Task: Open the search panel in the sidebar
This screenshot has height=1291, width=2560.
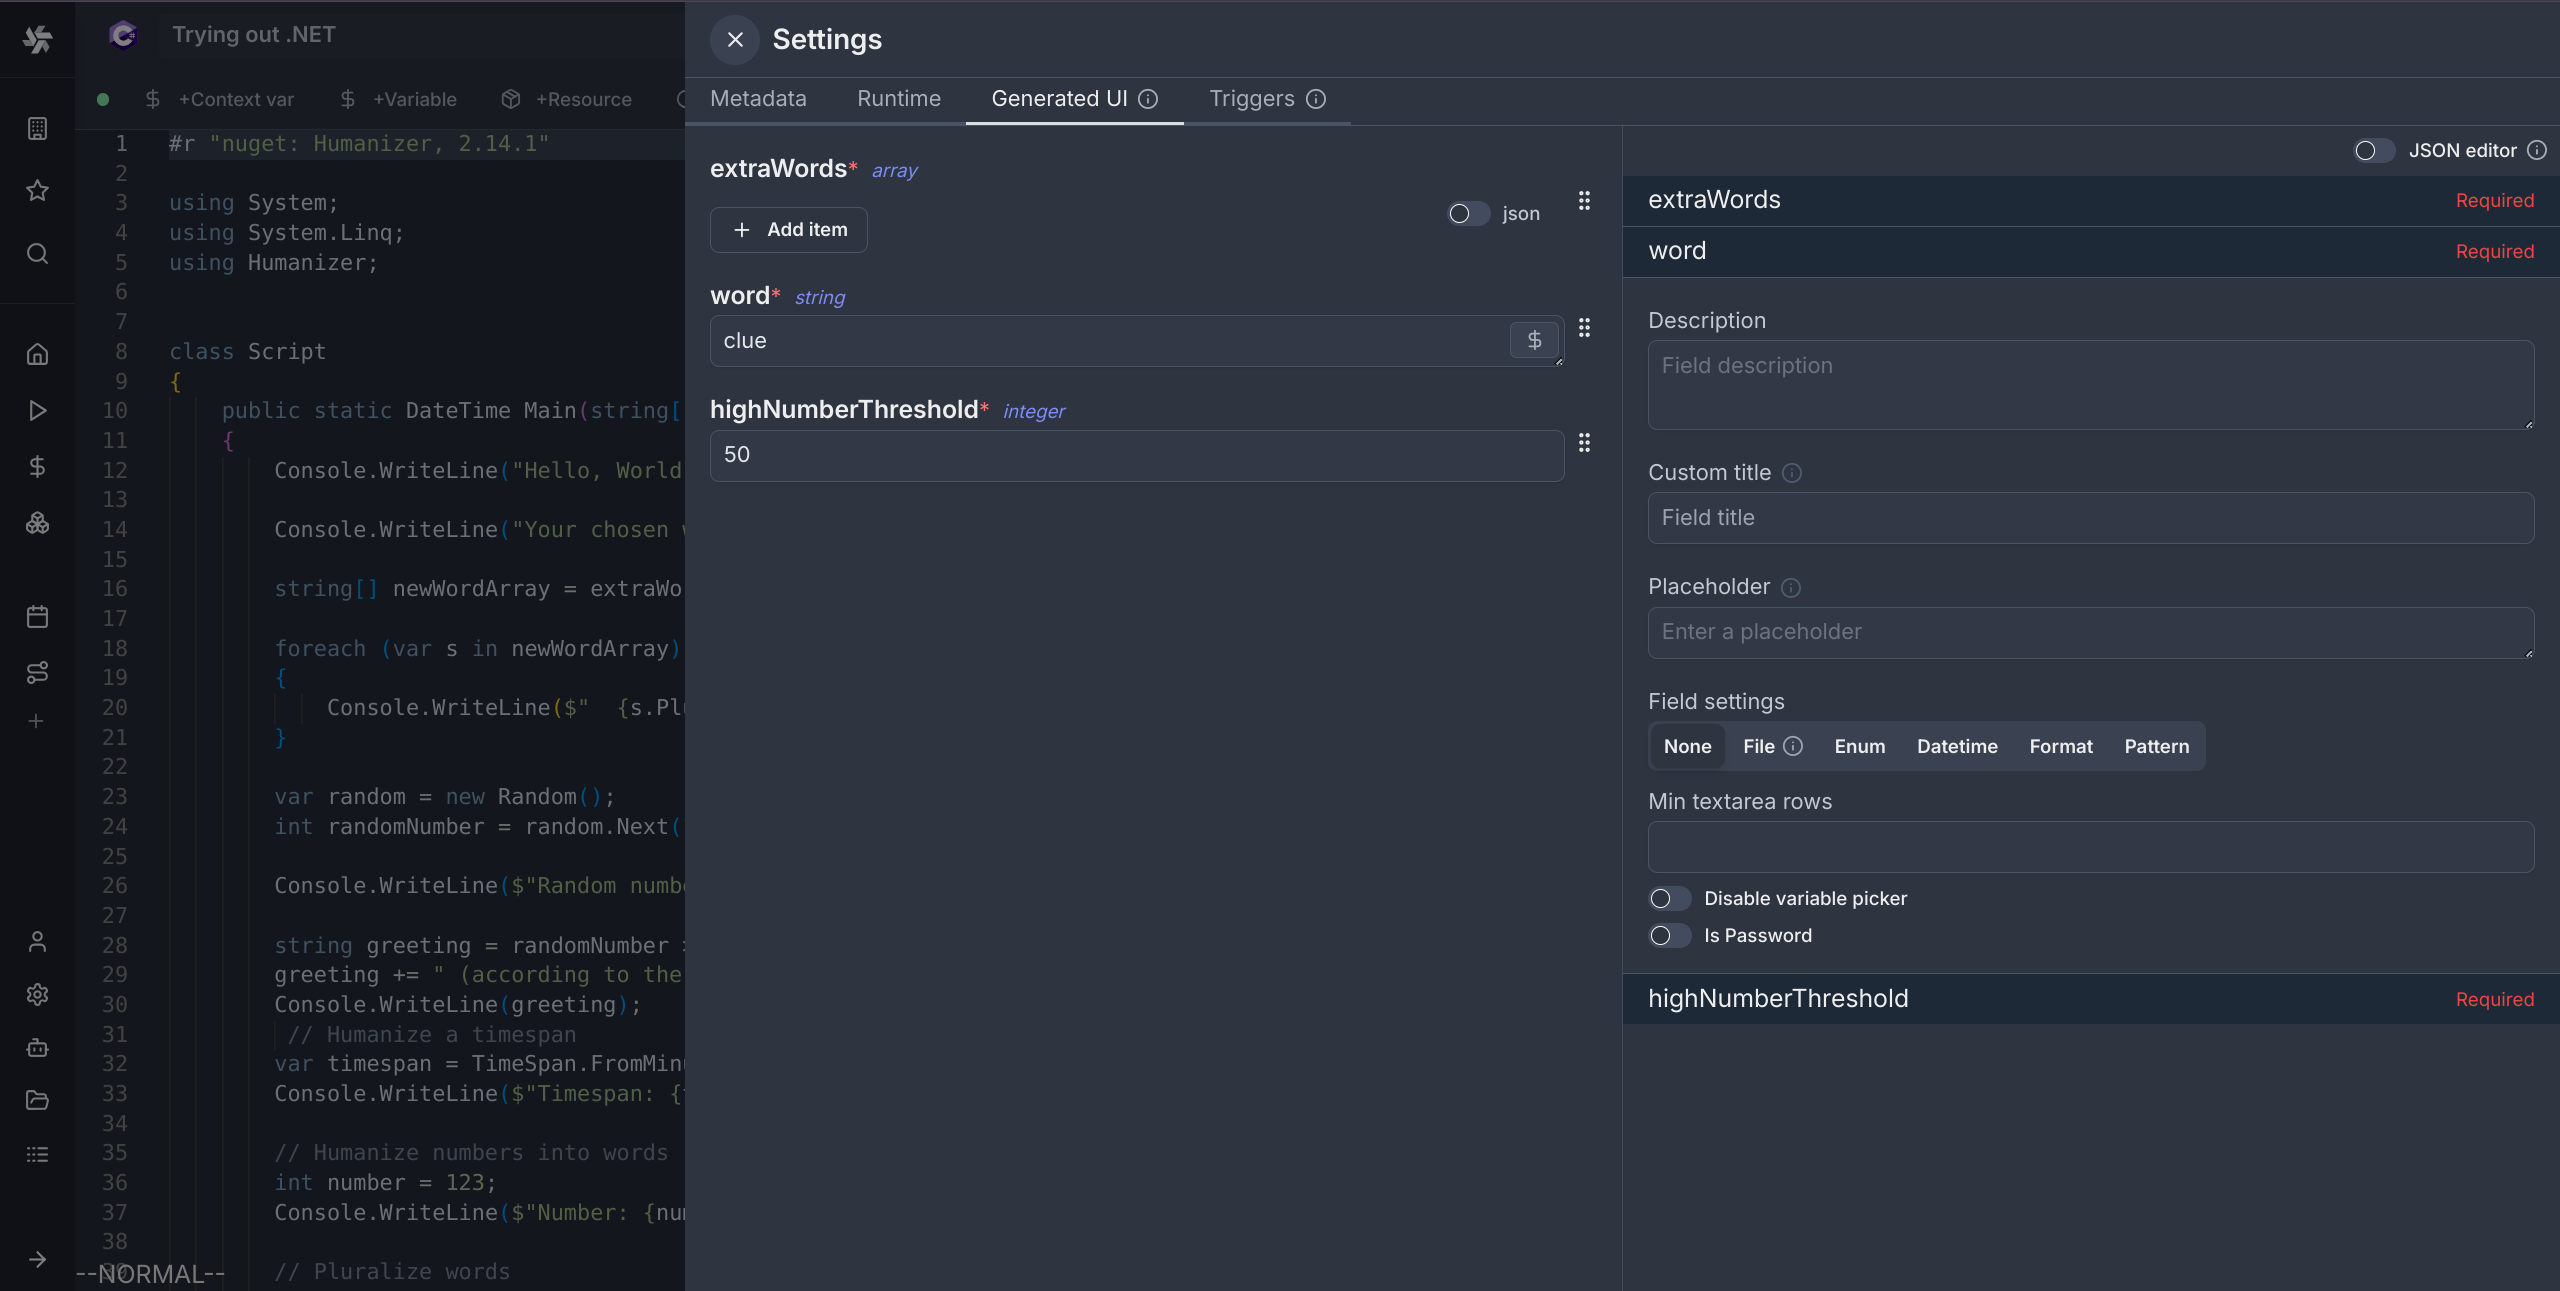Action: 37,254
